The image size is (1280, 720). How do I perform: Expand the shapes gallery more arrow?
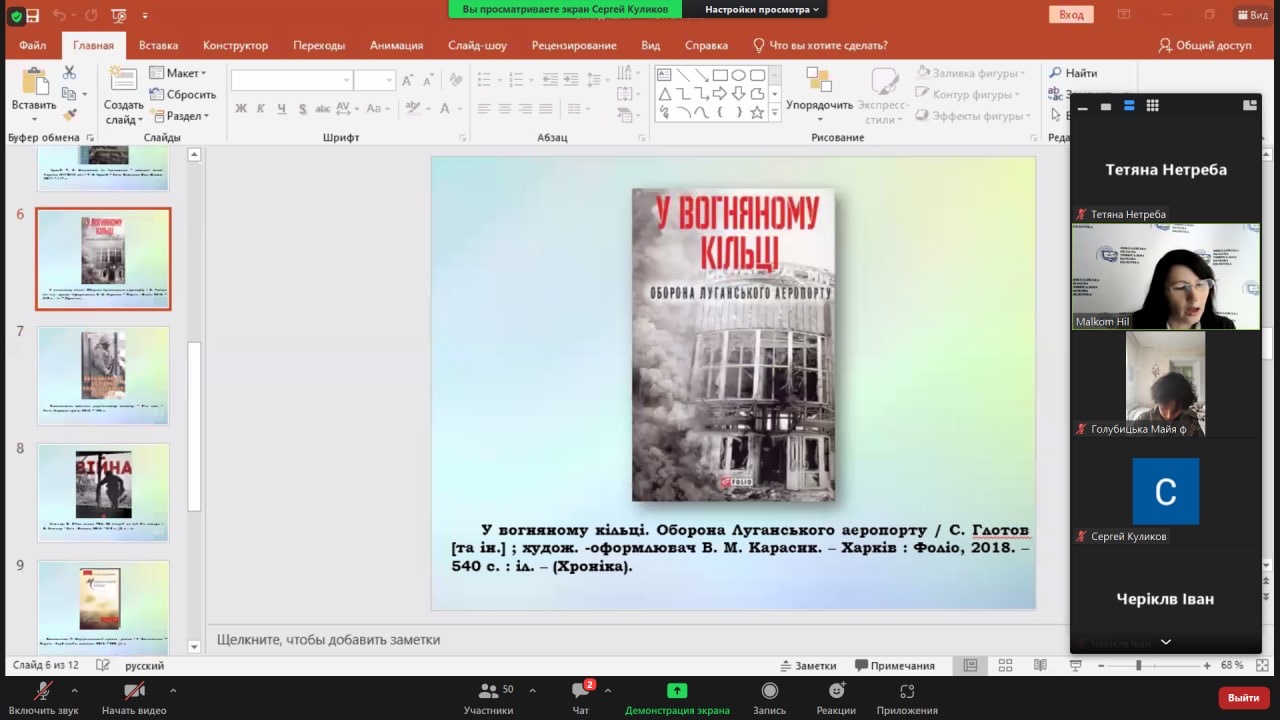[774, 115]
